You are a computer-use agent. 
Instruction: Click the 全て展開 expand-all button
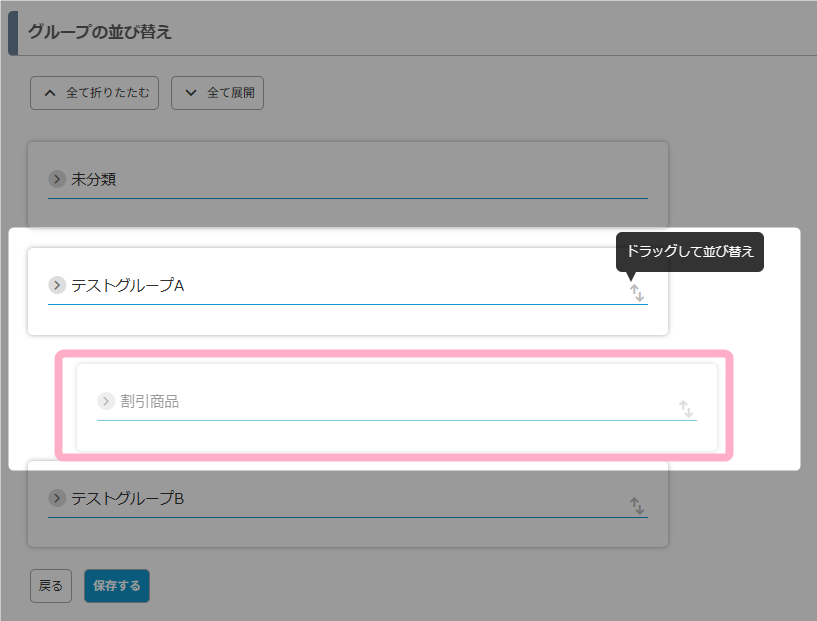pos(217,93)
